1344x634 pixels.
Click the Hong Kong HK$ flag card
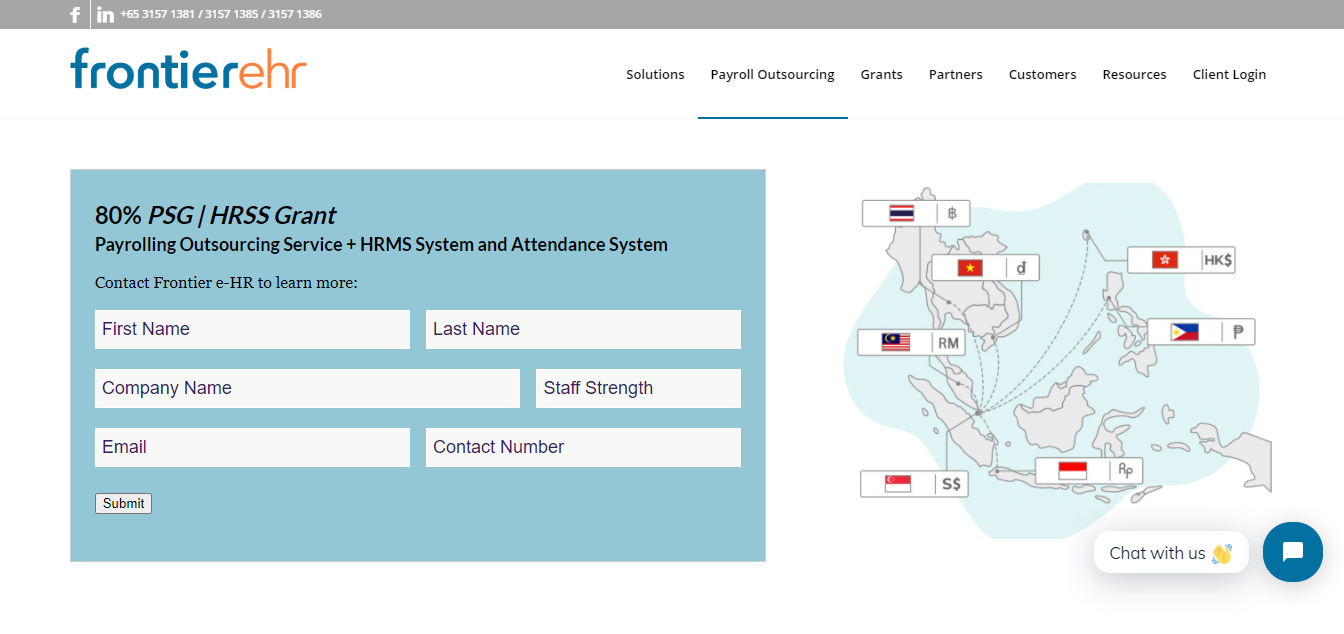[1181, 260]
